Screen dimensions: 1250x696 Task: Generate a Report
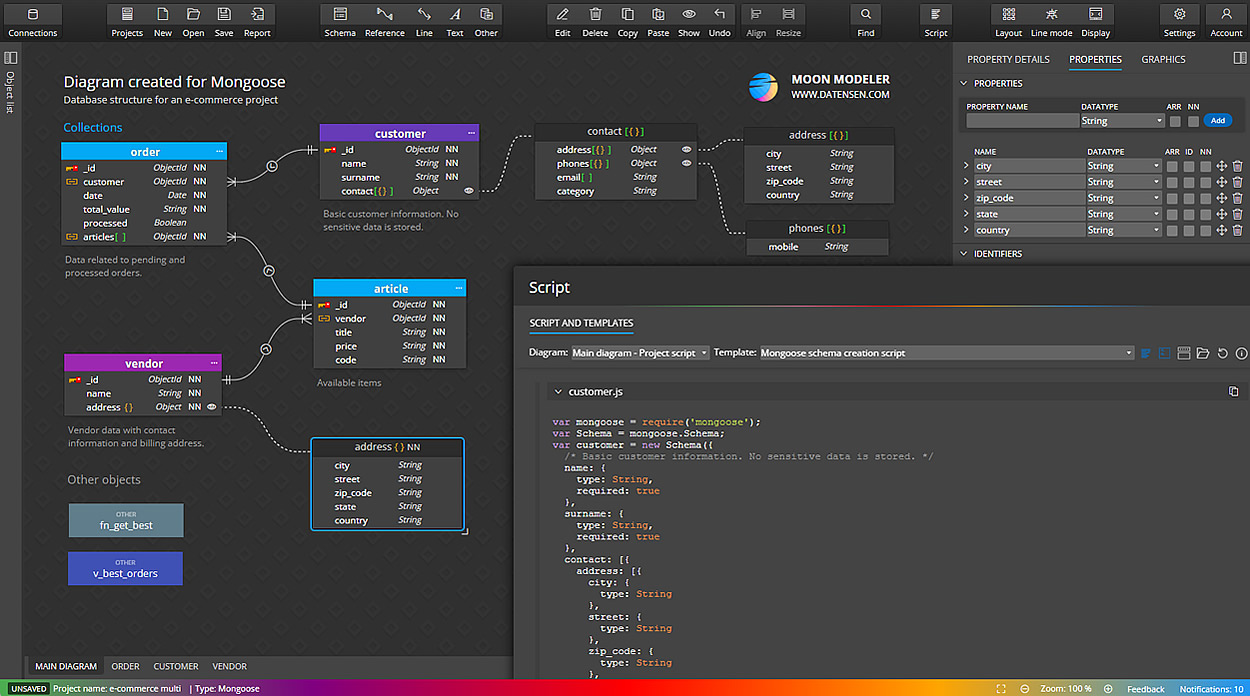[x=257, y=21]
